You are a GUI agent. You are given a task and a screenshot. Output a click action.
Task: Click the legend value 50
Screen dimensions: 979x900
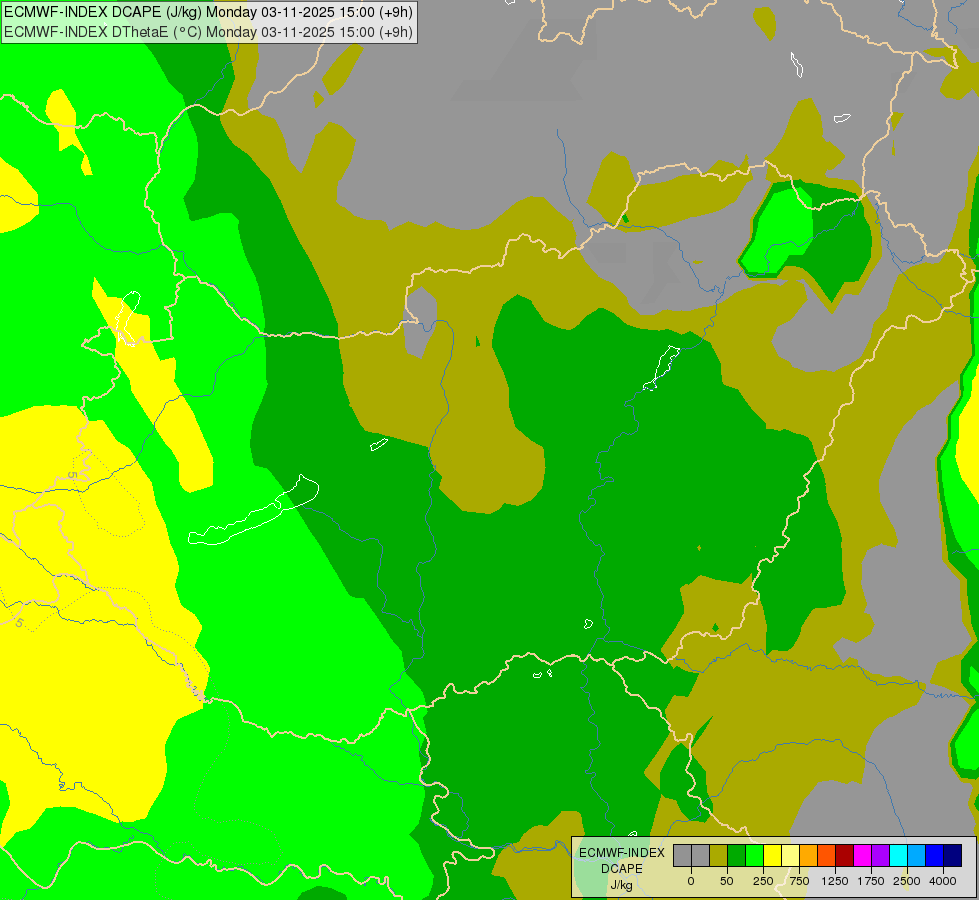pyautogui.click(x=727, y=881)
